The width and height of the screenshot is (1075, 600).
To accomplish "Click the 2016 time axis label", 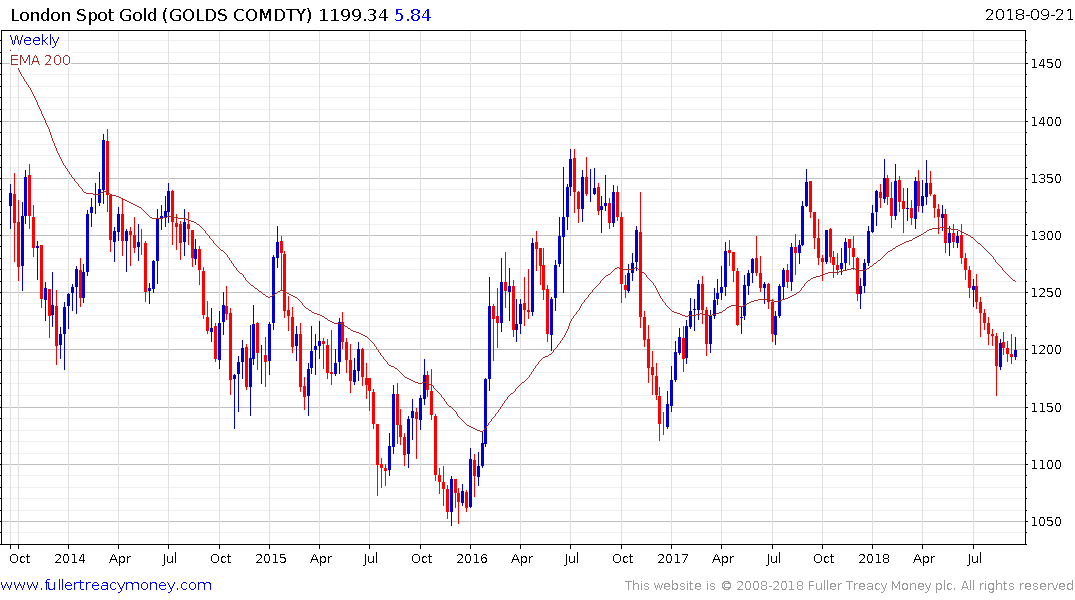I will (x=472, y=558).
